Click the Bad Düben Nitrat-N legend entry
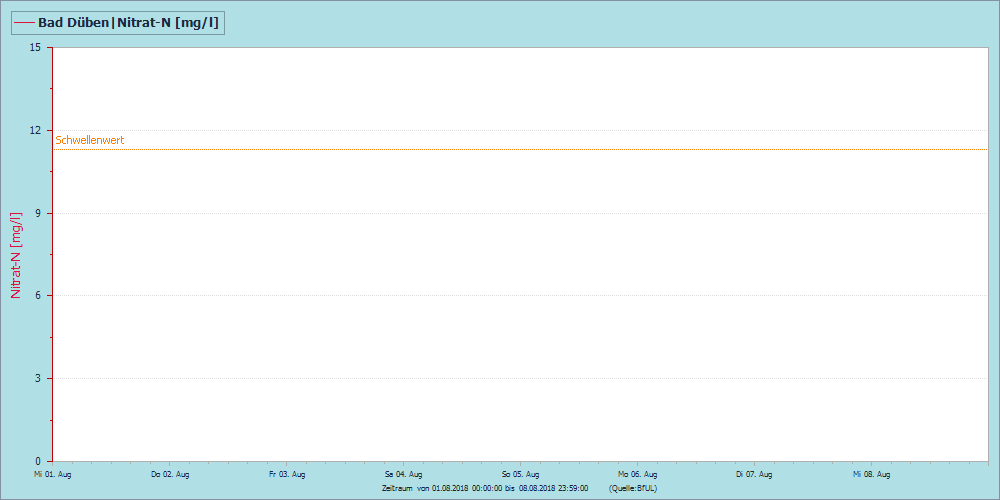 tap(118, 23)
